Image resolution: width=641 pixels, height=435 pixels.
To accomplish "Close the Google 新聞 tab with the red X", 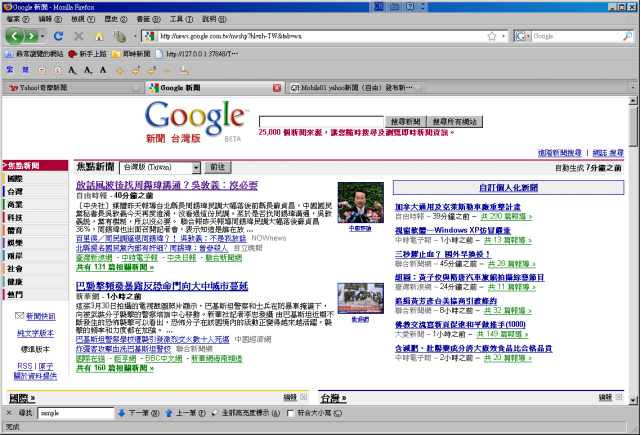I will click(277, 88).
